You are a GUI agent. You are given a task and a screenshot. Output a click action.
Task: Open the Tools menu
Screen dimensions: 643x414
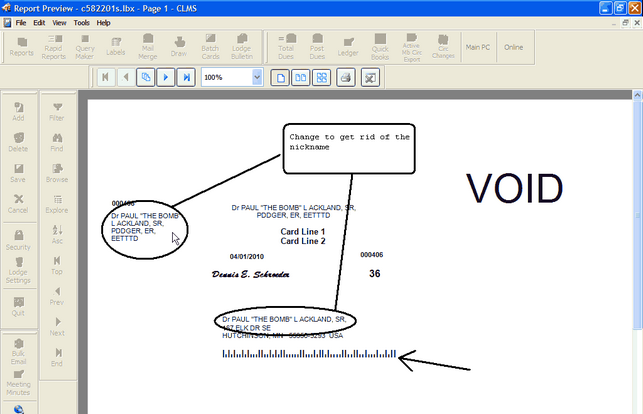coord(81,22)
